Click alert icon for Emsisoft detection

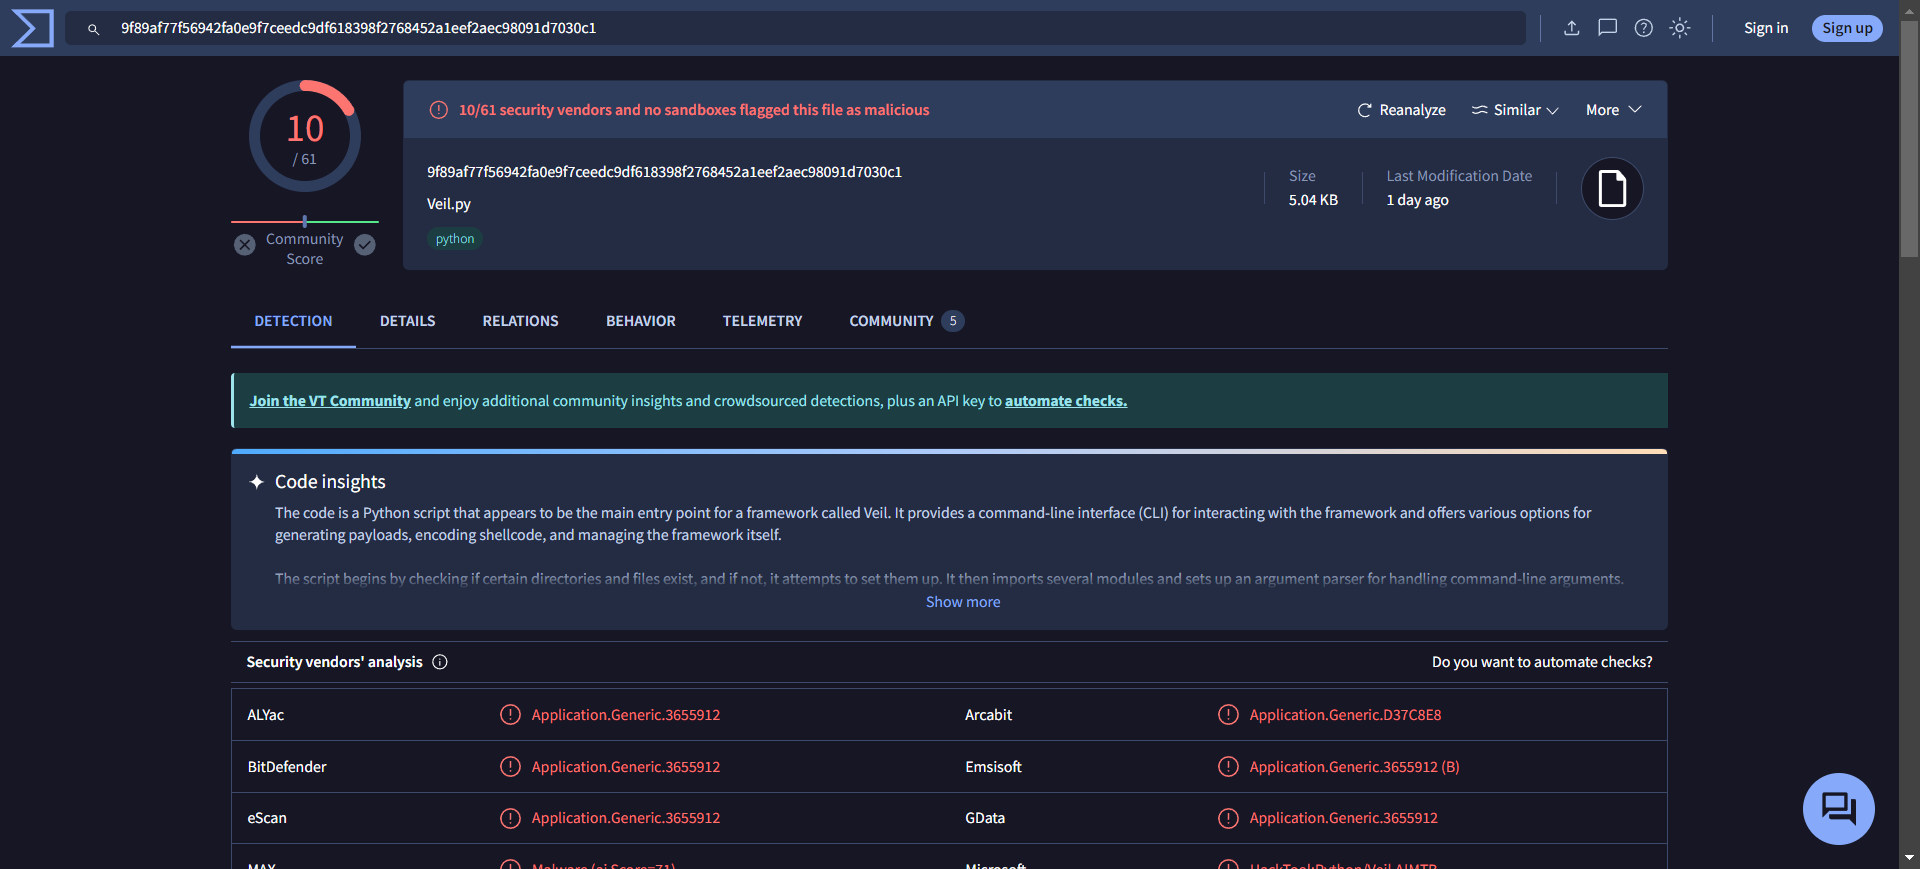(1228, 767)
